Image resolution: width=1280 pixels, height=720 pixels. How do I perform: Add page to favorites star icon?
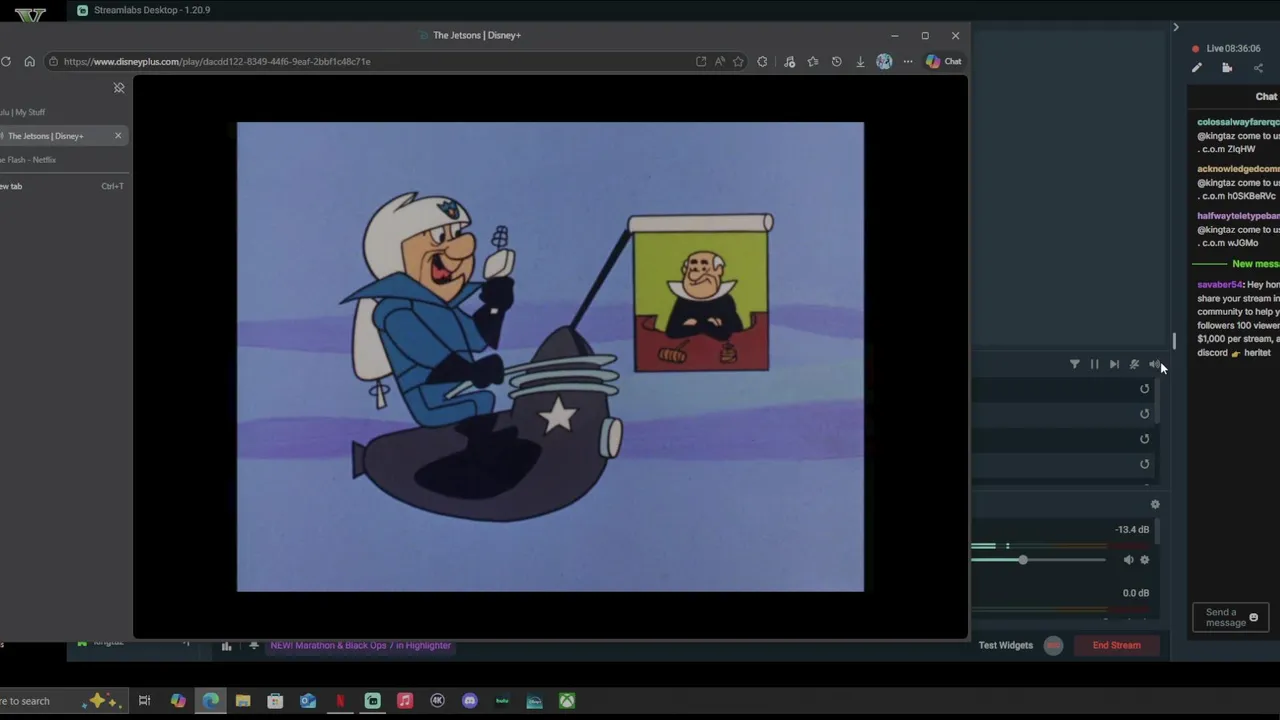[738, 61]
